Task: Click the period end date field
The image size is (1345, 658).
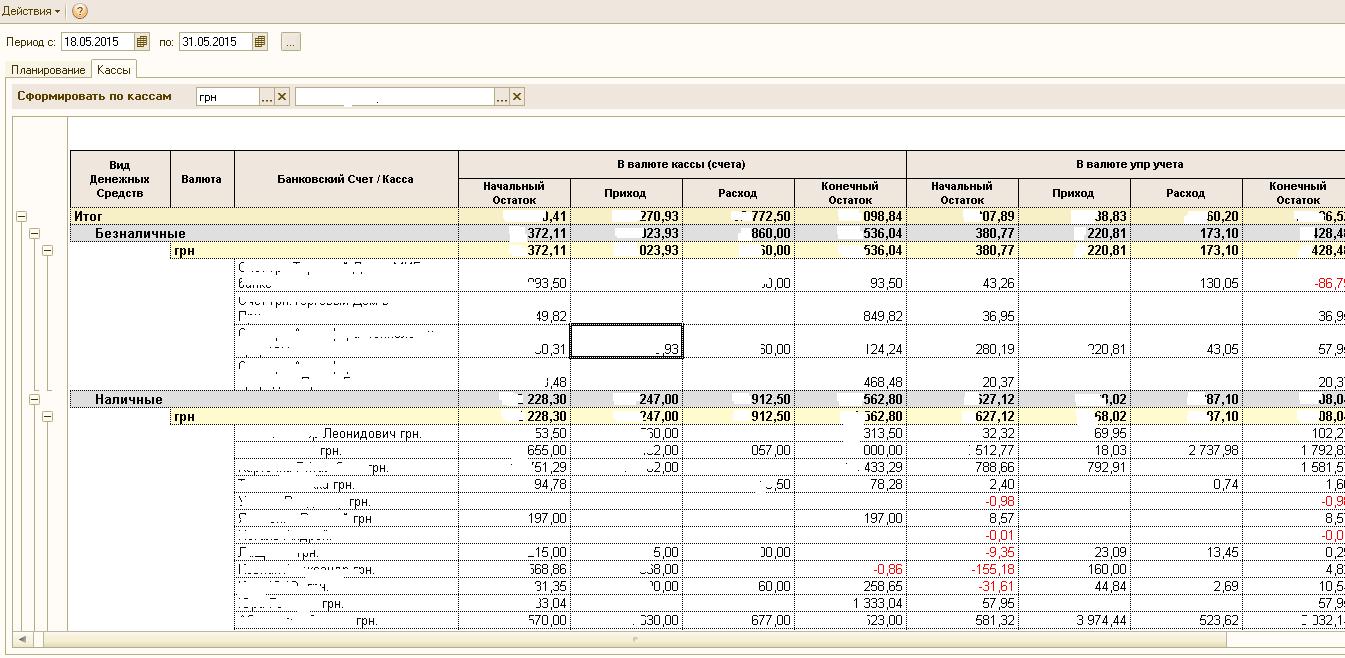Action: (216, 42)
